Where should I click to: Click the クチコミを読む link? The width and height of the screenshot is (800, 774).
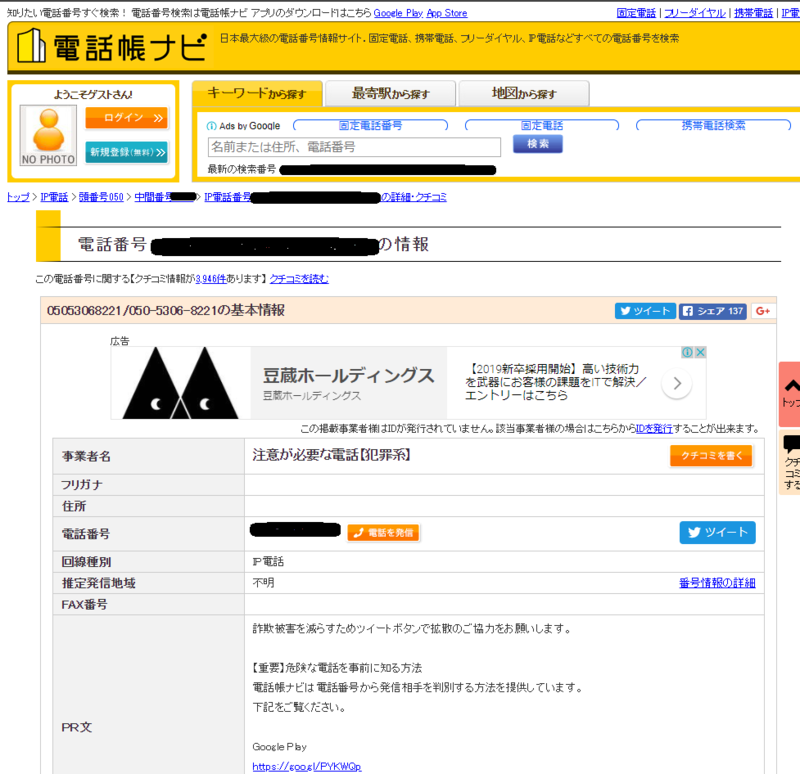click(x=299, y=279)
